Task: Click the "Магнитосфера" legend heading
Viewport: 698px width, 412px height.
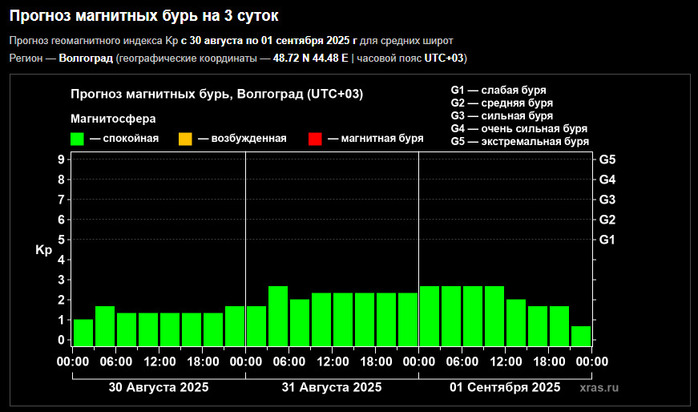Action: click(x=113, y=118)
